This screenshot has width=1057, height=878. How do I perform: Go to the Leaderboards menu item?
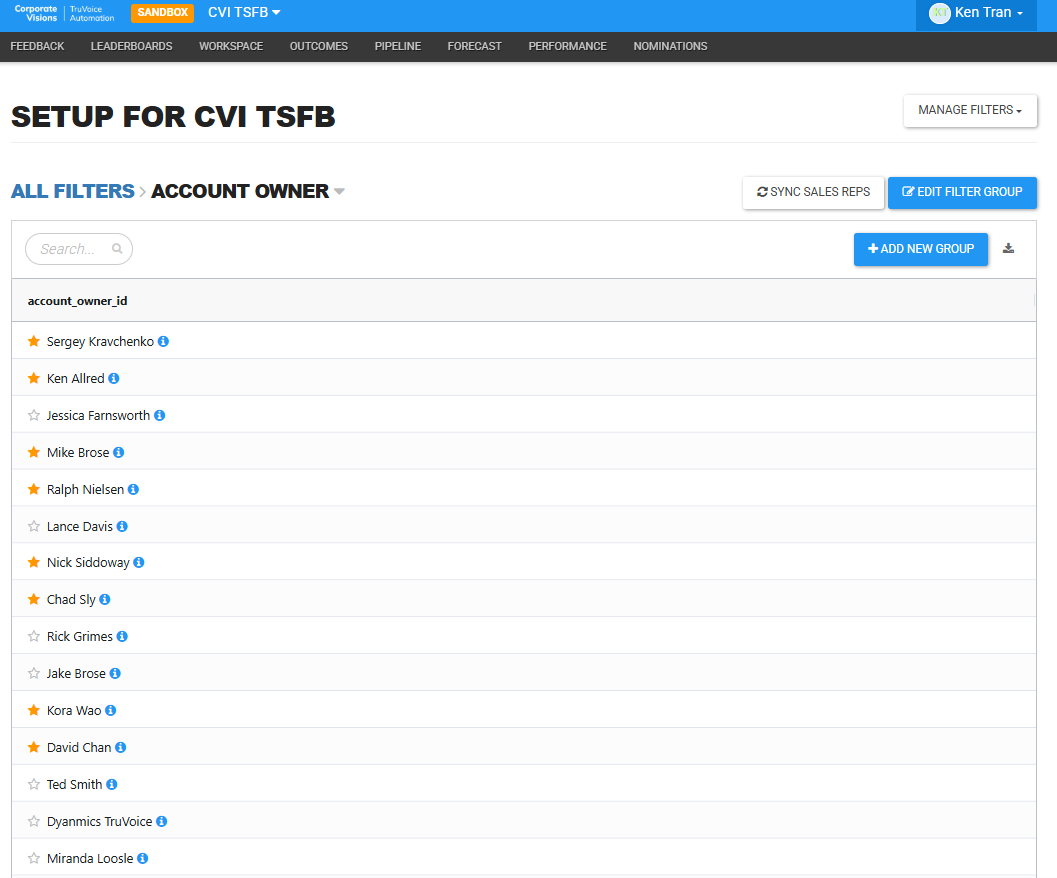coord(131,47)
